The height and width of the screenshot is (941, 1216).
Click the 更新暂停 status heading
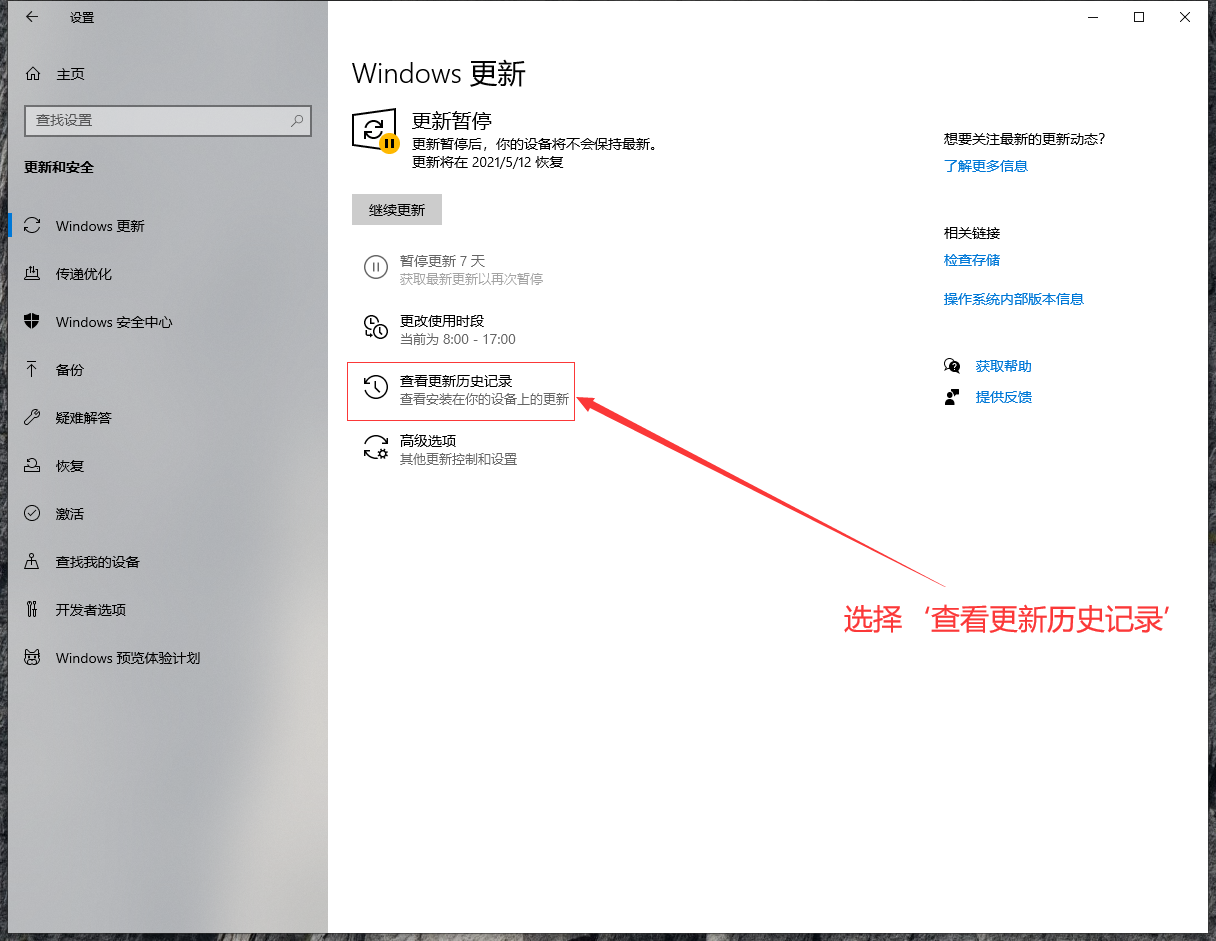coord(452,121)
